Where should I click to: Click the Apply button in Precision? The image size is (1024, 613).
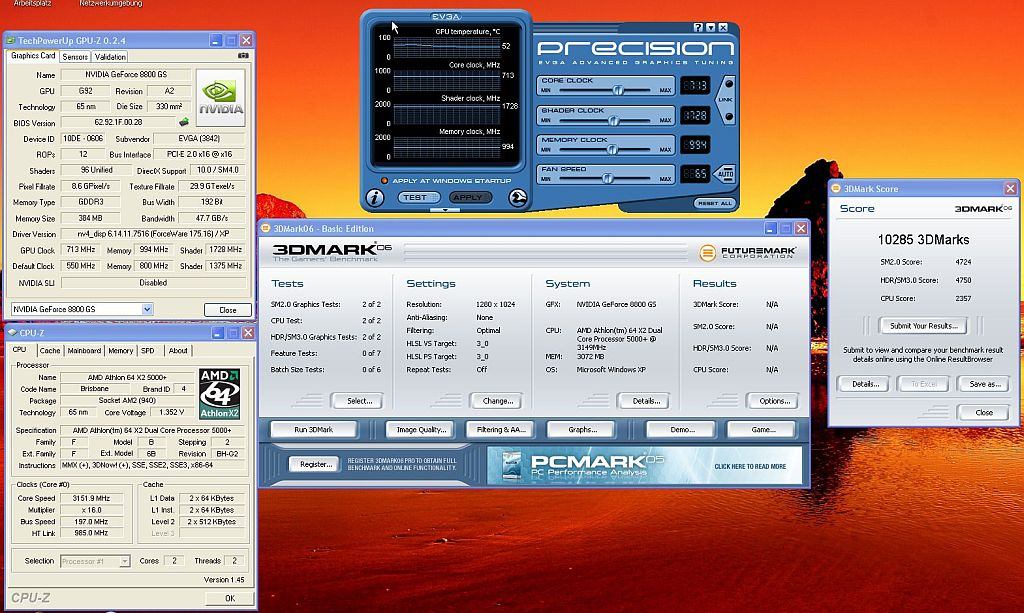pos(468,198)
